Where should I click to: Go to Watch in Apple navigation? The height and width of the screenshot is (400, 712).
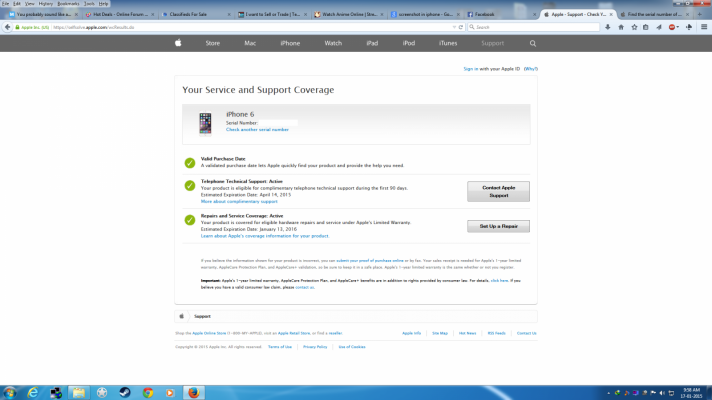(x=333, y=43)
